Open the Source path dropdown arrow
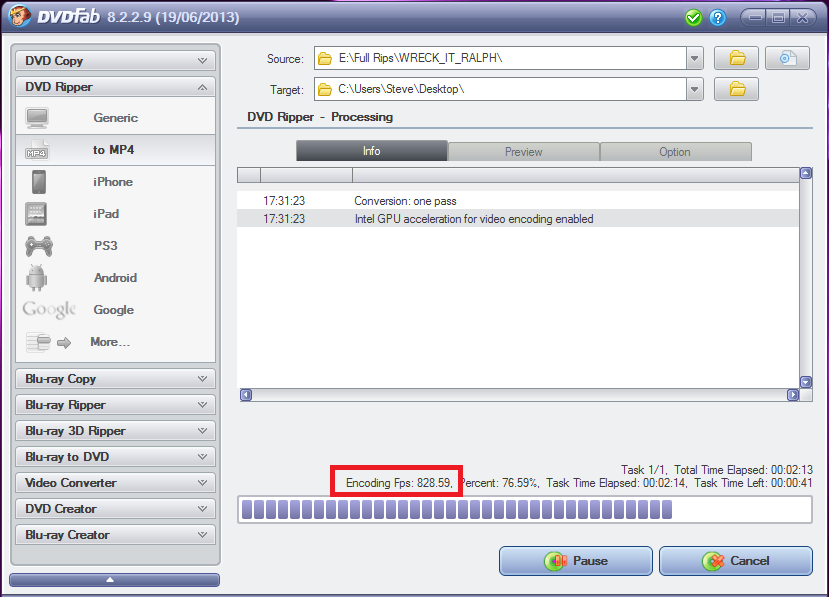This screenshot has width=829, height=597. 695,58
